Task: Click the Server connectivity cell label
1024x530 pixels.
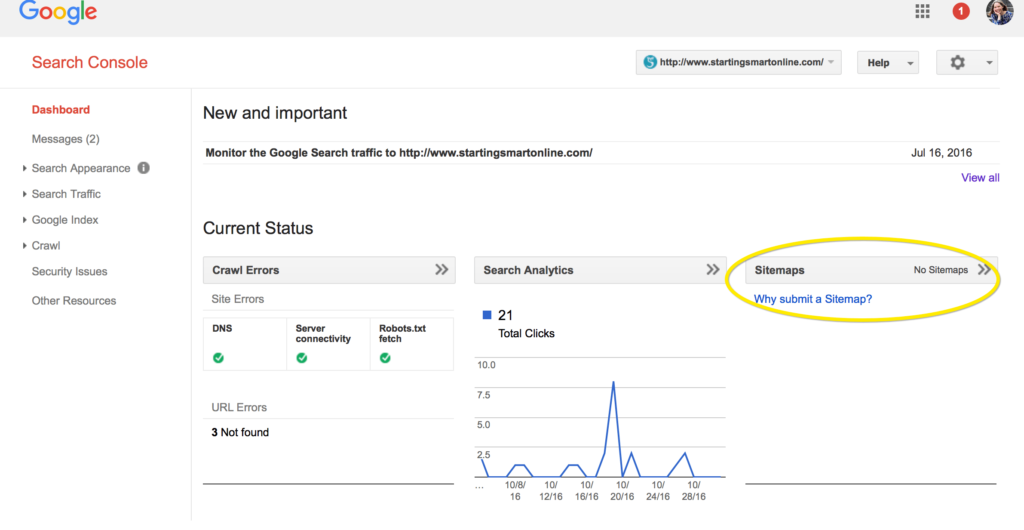Action: 323,334
